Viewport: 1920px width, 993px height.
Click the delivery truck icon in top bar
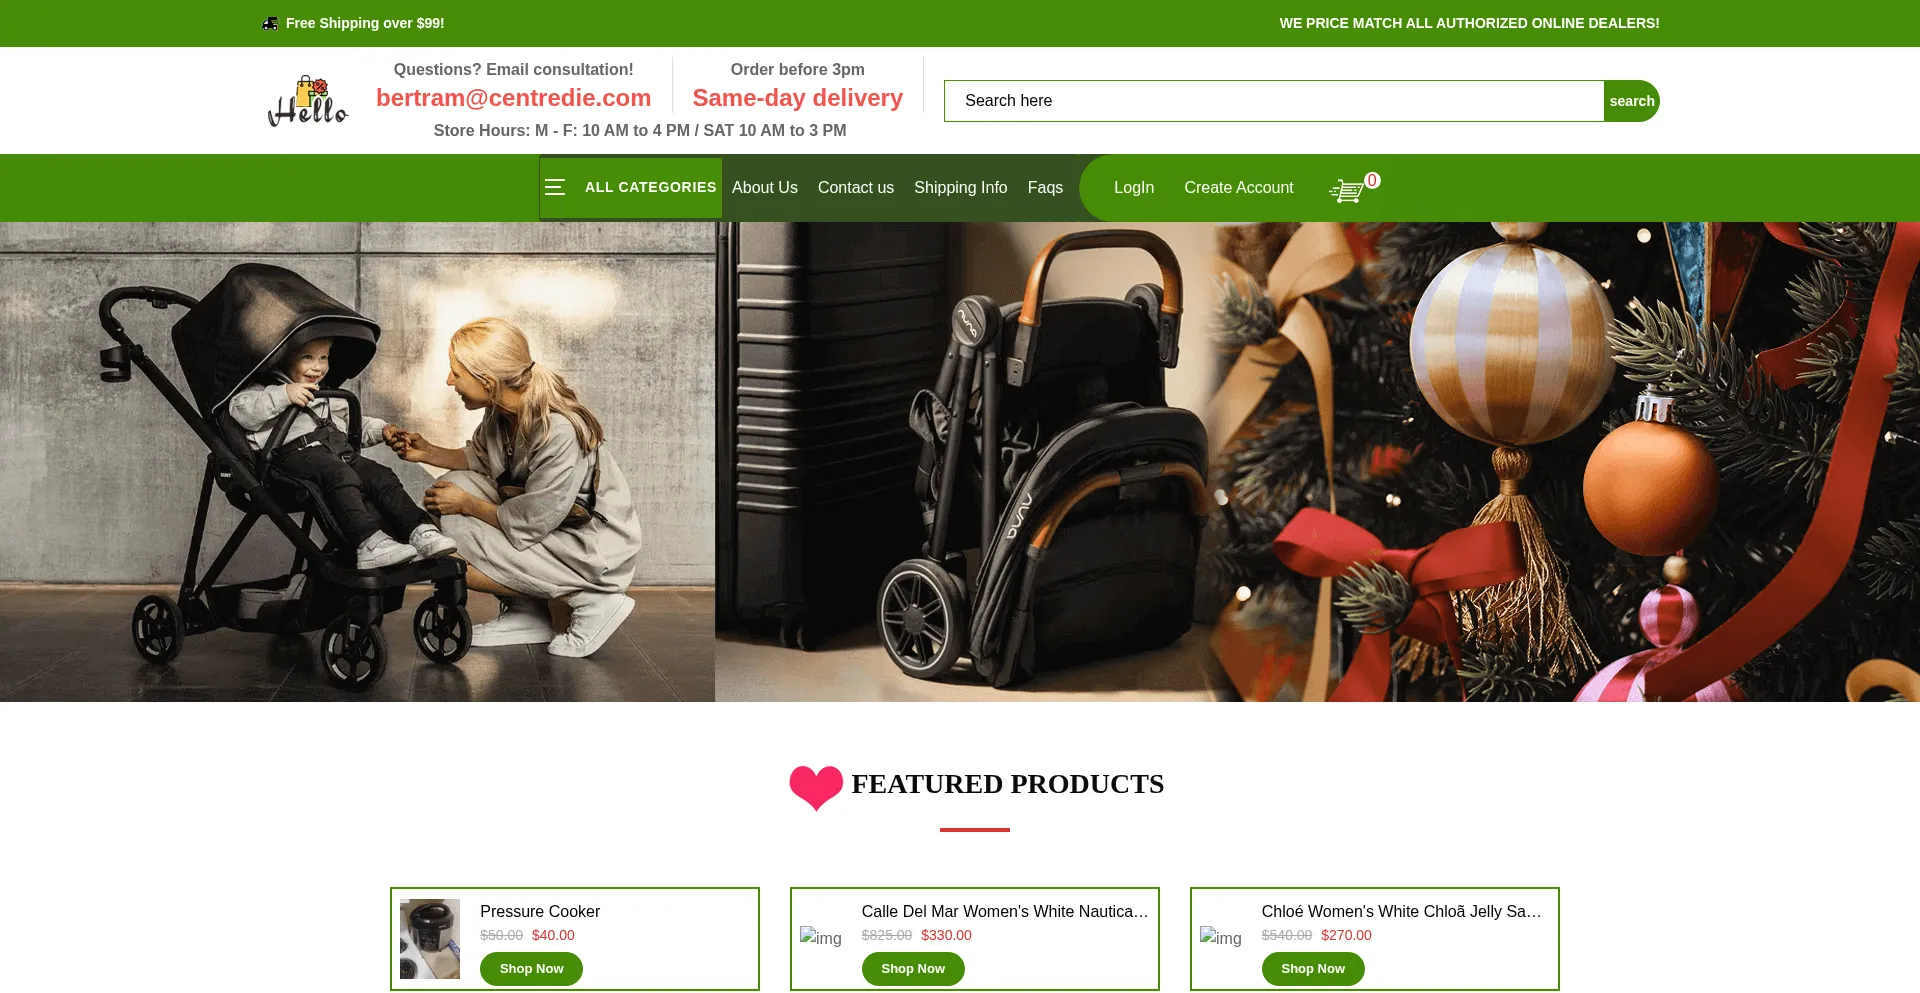click(x=270, y=23)
